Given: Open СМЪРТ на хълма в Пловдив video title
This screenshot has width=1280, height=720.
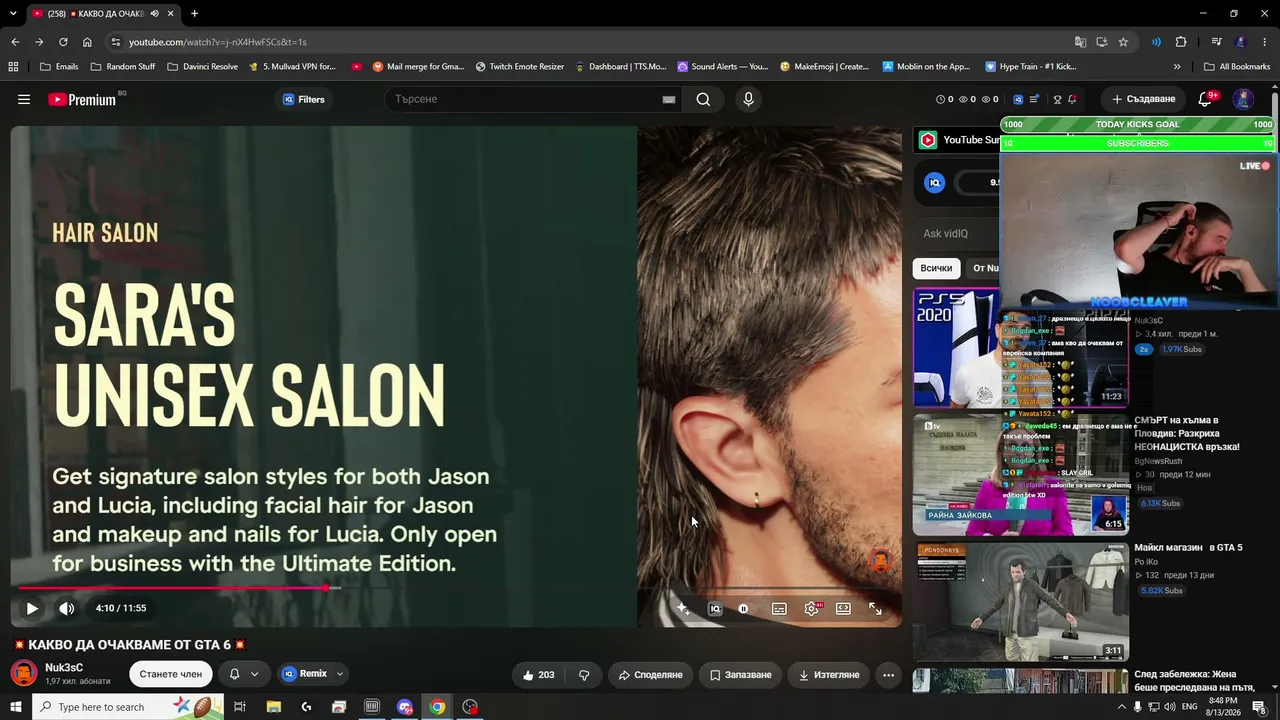Looking at the screenshot, I should point(1187,434).
